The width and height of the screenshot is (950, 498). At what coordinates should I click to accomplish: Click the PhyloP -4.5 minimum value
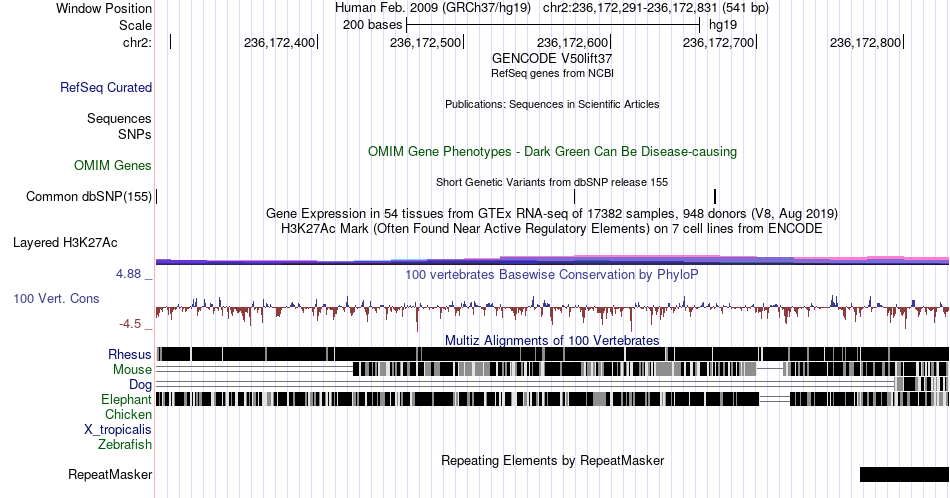click(x=130, y=324)
